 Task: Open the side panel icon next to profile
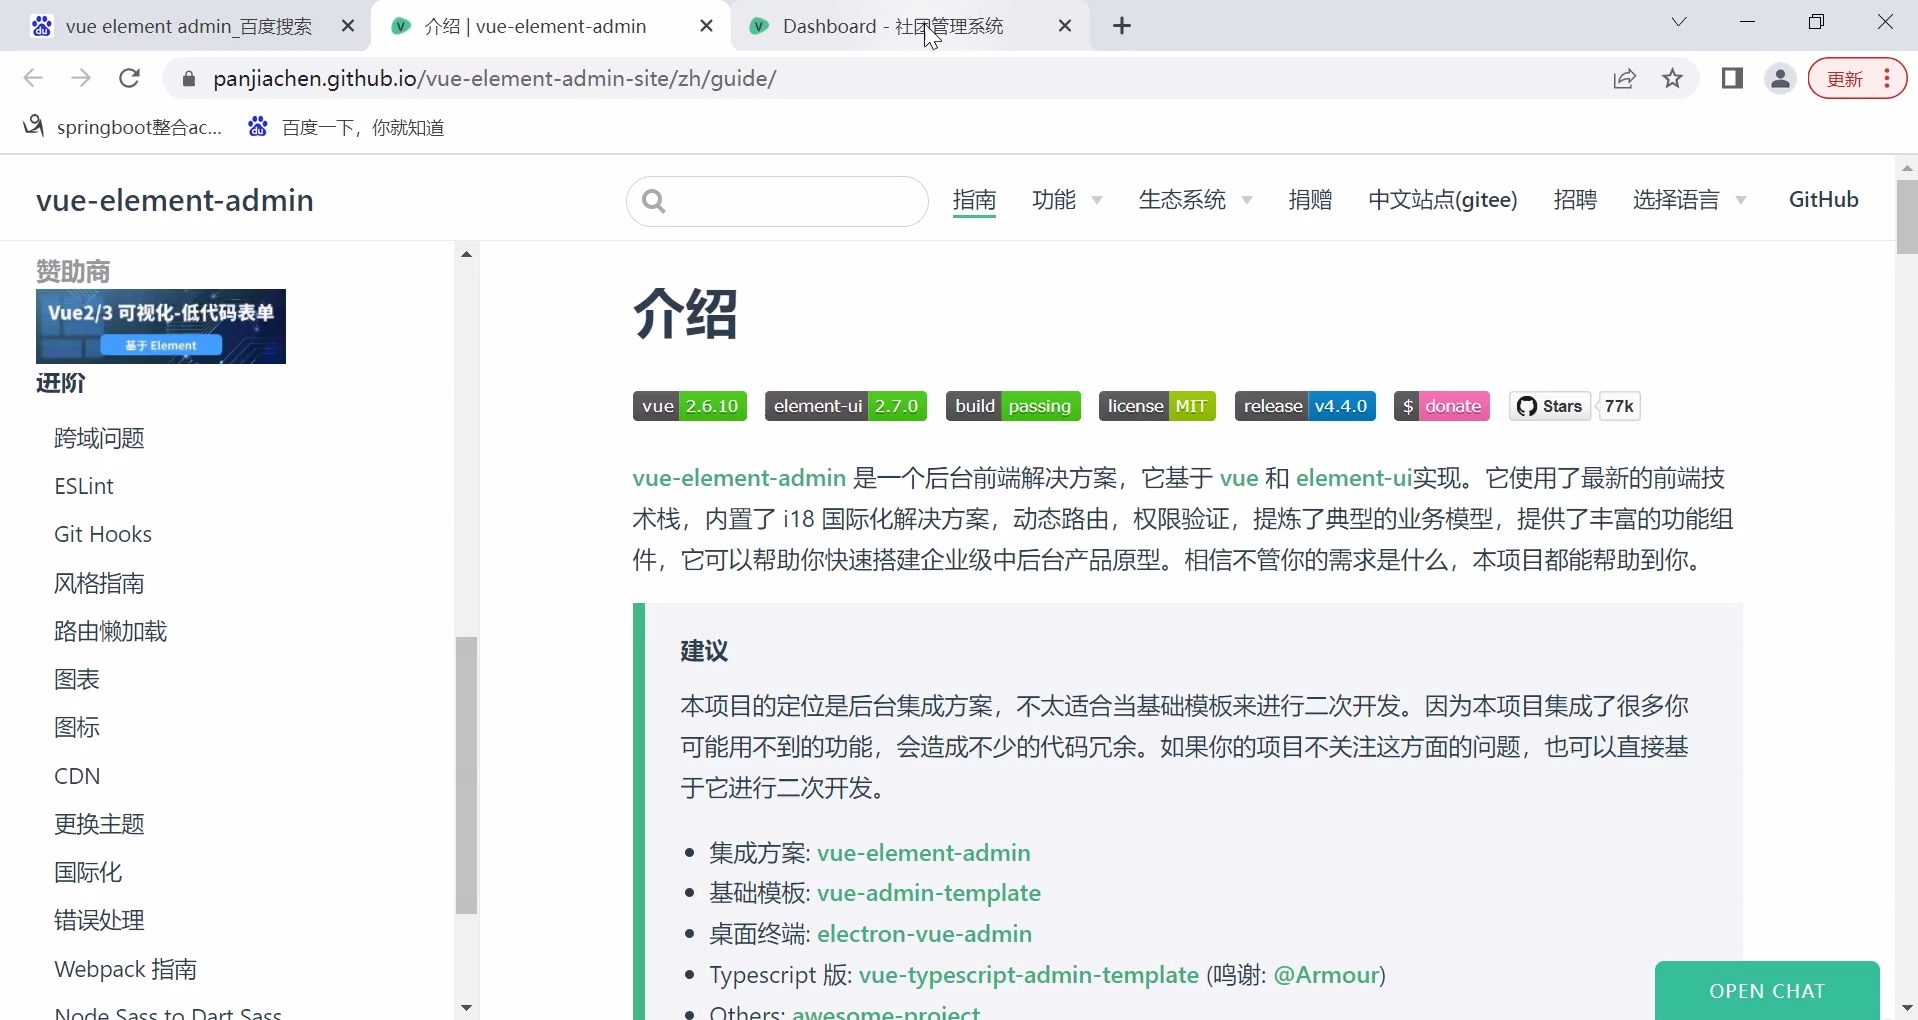coord(1733,79)
